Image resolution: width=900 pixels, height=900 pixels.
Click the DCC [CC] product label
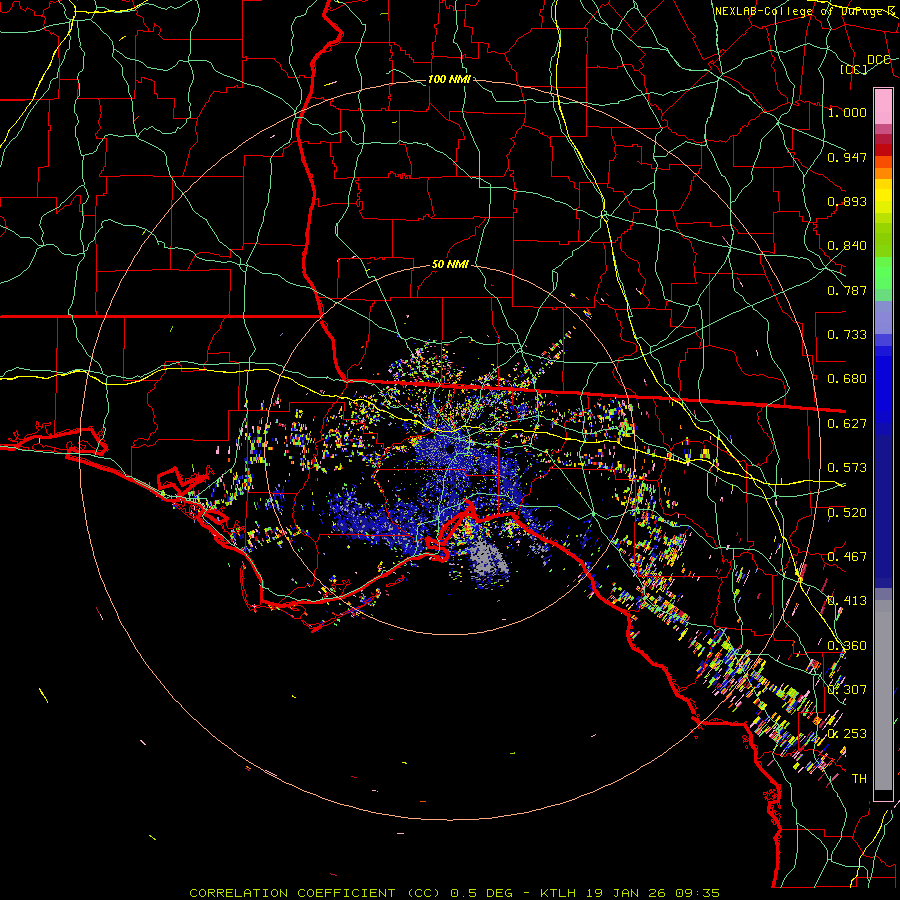(x=865, y=64)
